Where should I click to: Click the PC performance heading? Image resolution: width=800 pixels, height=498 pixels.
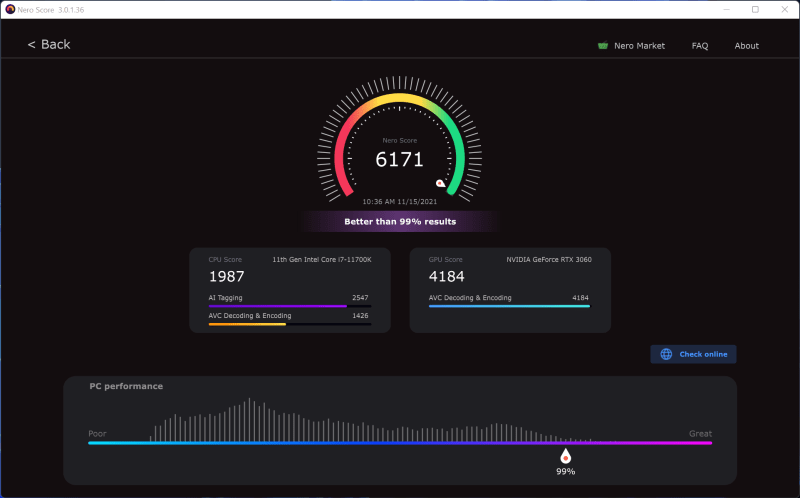click(x=126, y=386)
